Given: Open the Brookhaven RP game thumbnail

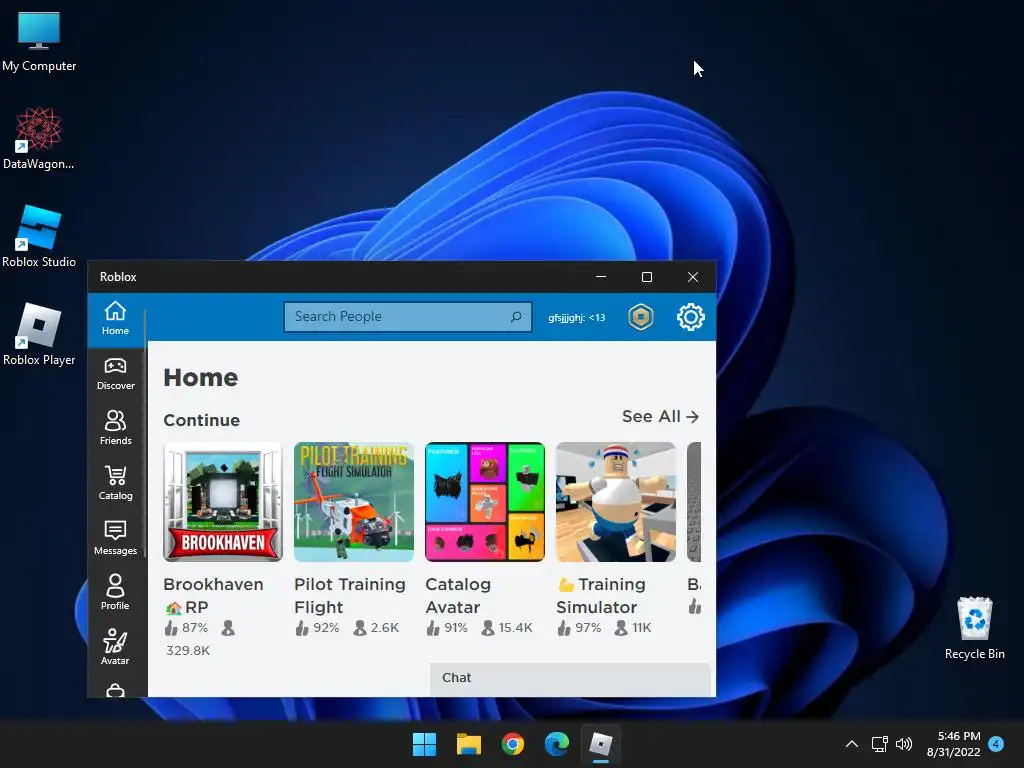Looking at the screenshot, I should pyautogui.click(x=223, y=502).
